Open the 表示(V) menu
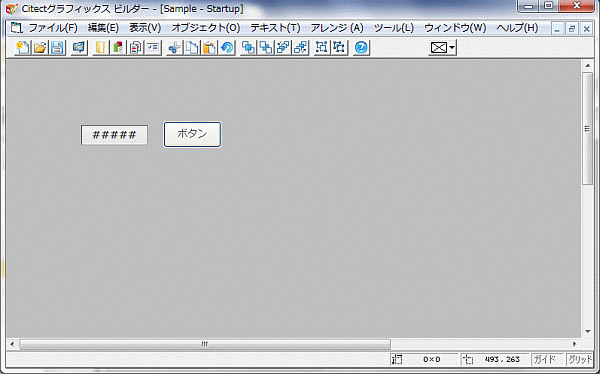The image size is (600, 374). click(x=145, y=28)
